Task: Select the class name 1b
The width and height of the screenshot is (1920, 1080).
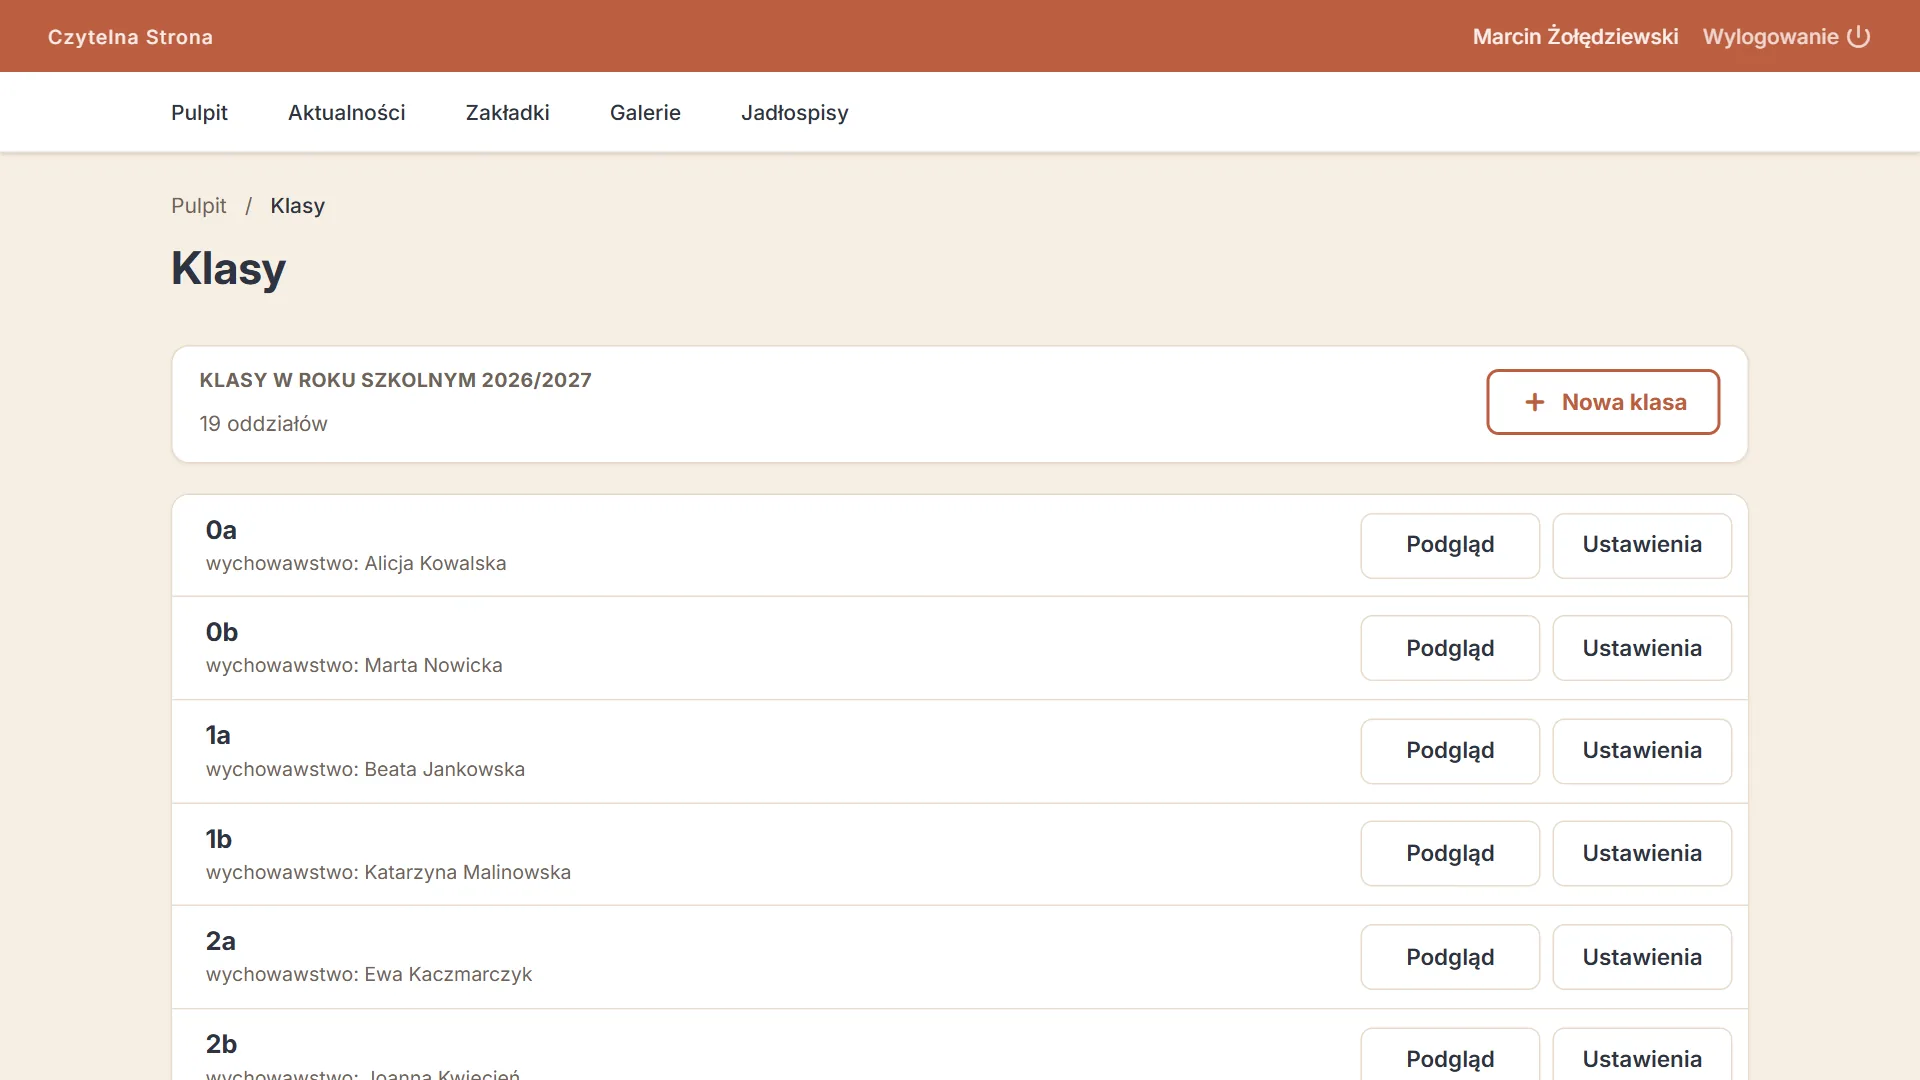Action: point(219,839)
